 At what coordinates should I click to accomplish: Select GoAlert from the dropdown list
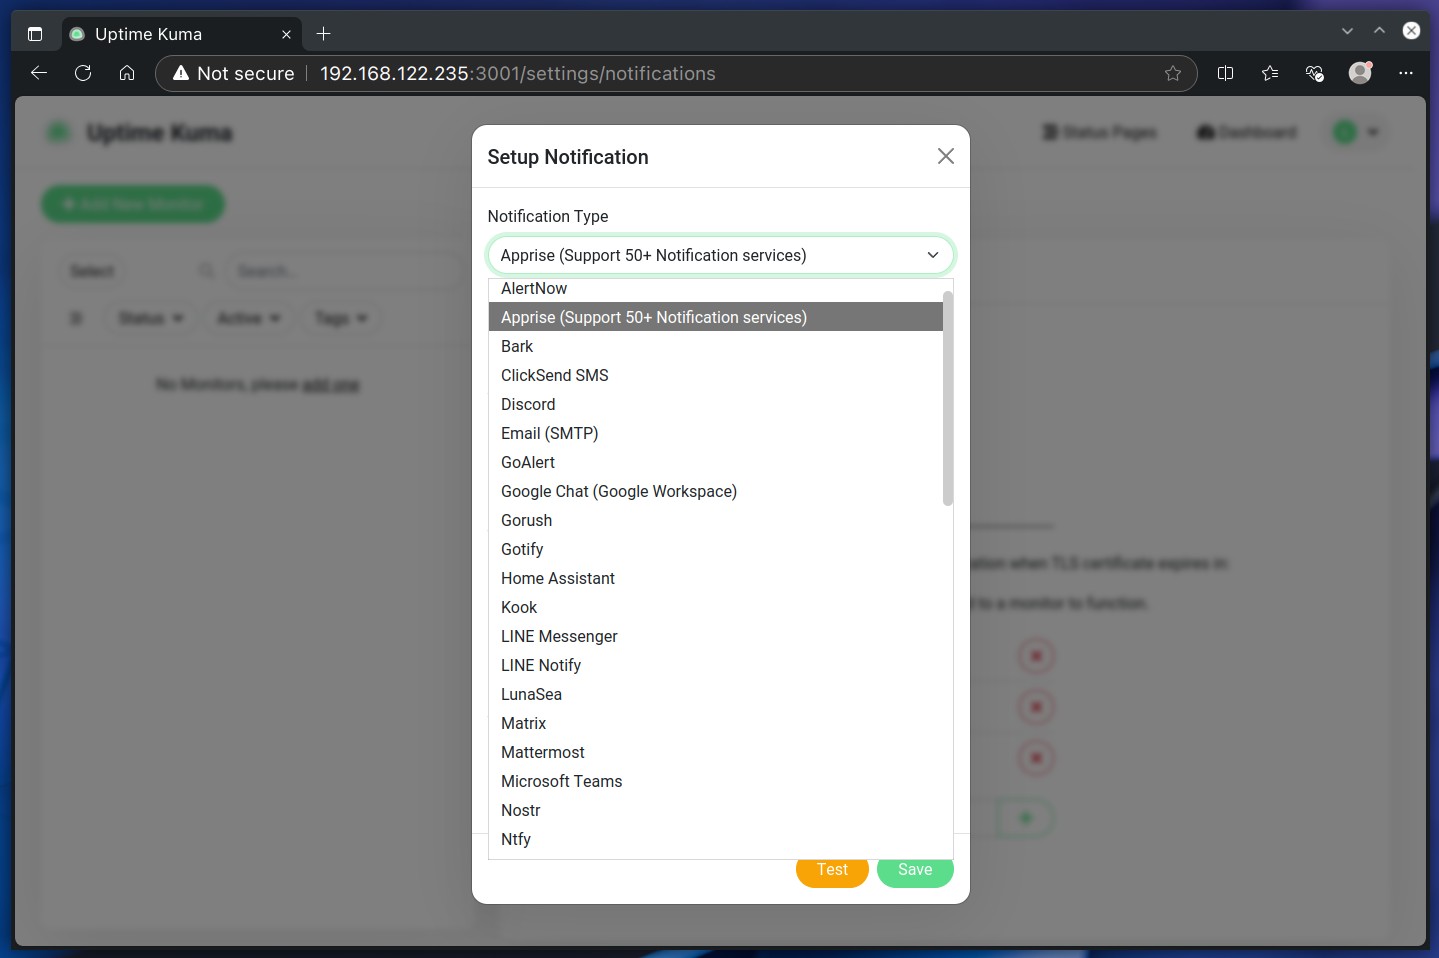point(716,462)
